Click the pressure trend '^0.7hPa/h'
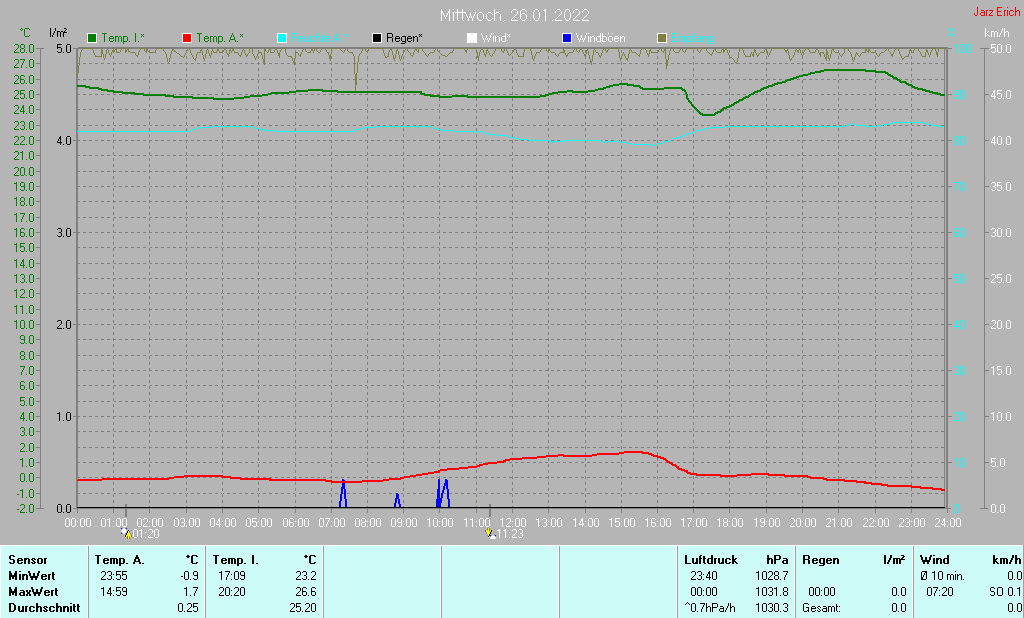This screenshot has height=618, width=1024. coord(709,608)
